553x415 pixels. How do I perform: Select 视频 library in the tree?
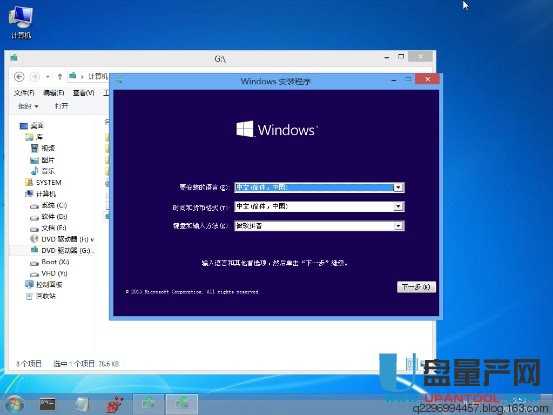click(x=48, y=148)
